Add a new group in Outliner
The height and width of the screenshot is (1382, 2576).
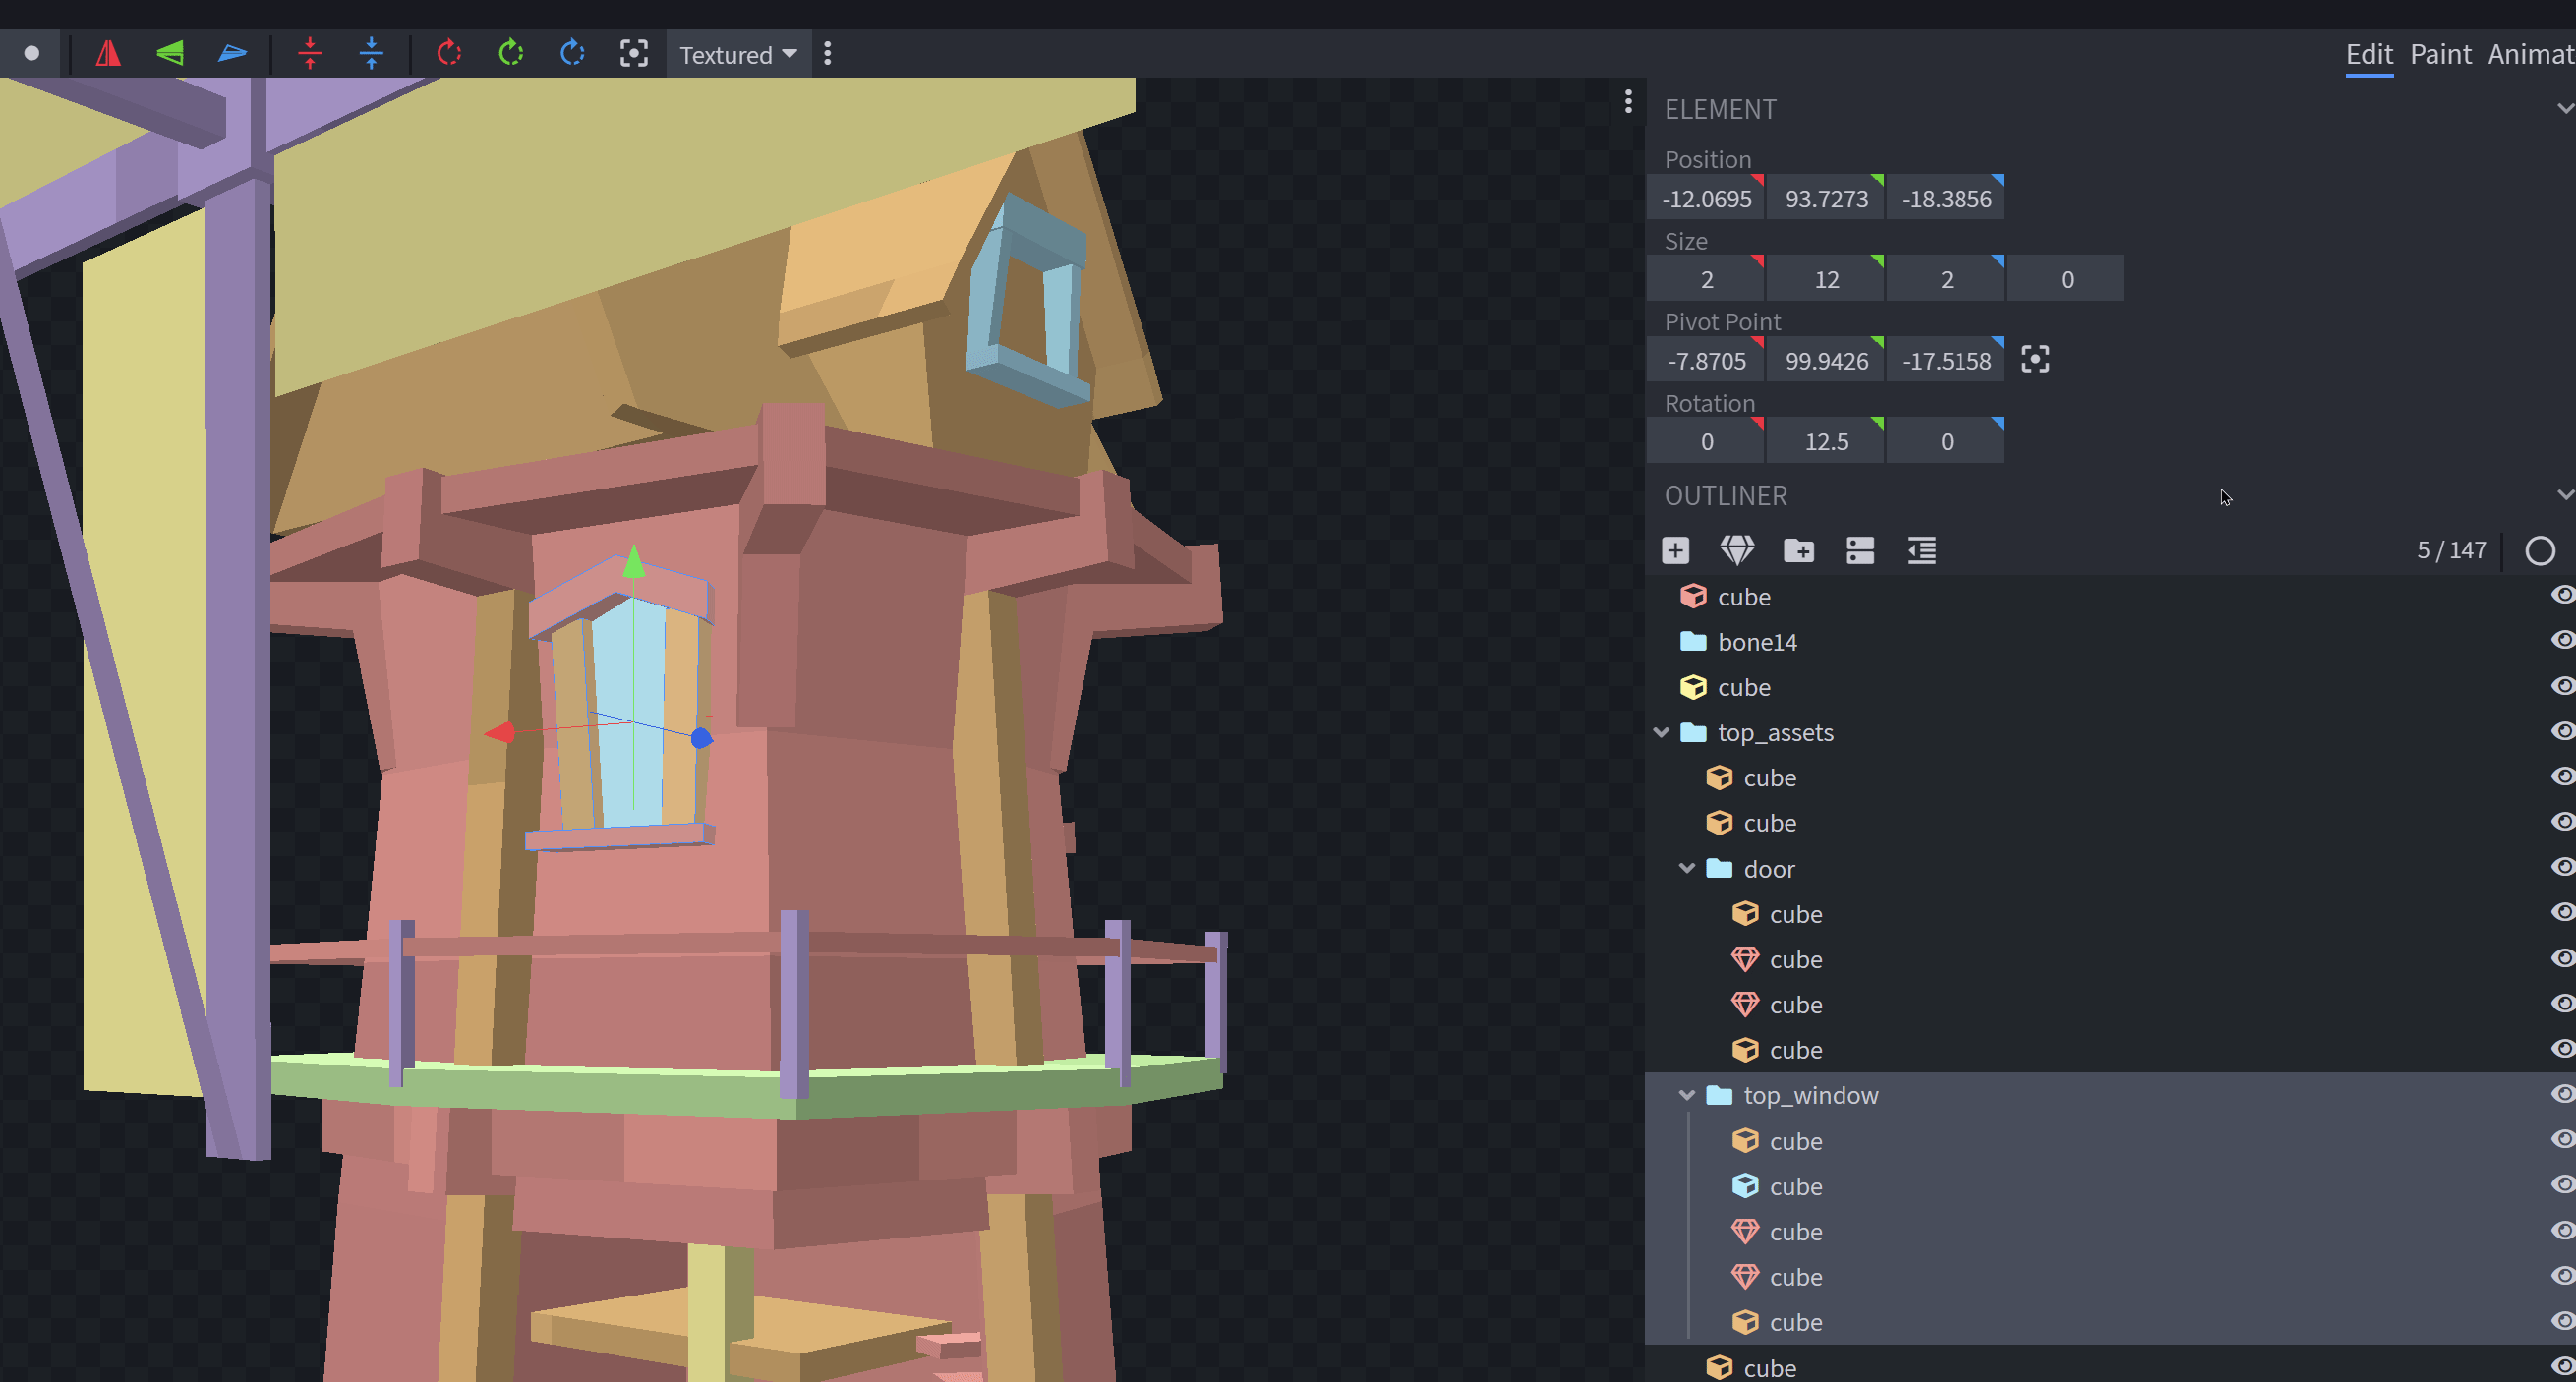1799,550
